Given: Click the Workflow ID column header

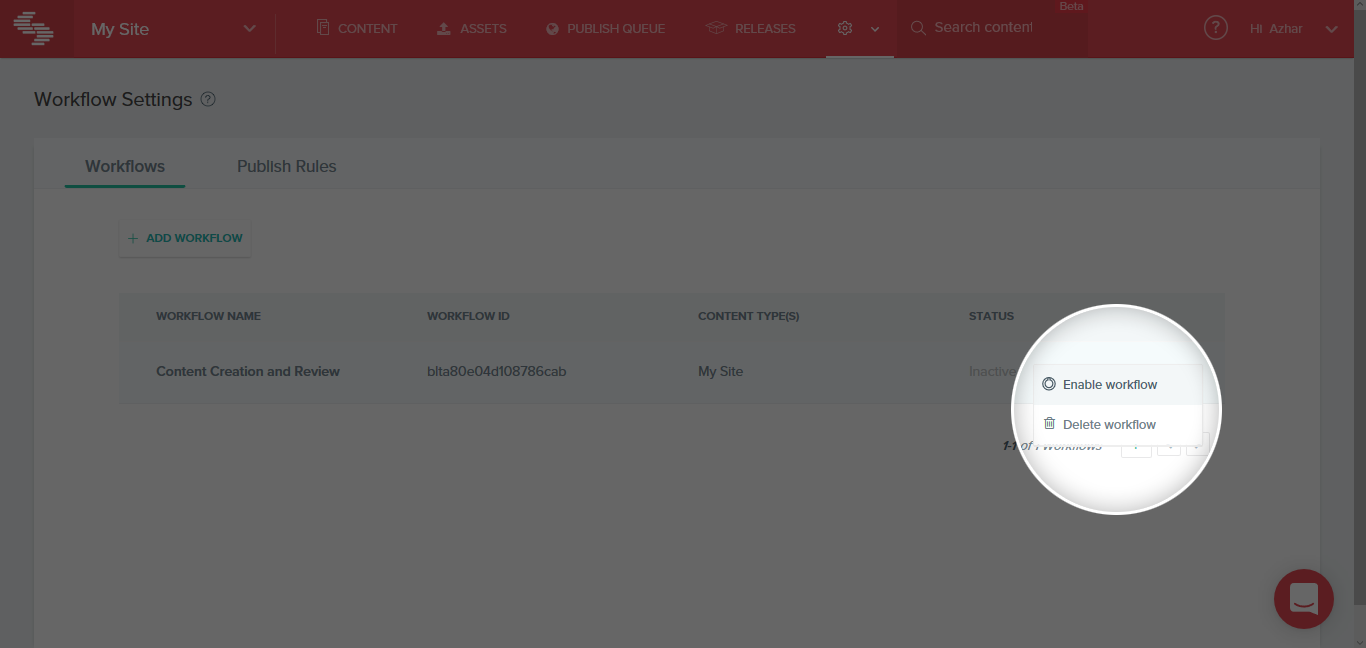Looking at the screenshot, I should pyautogui.click(x=468, y=316).
